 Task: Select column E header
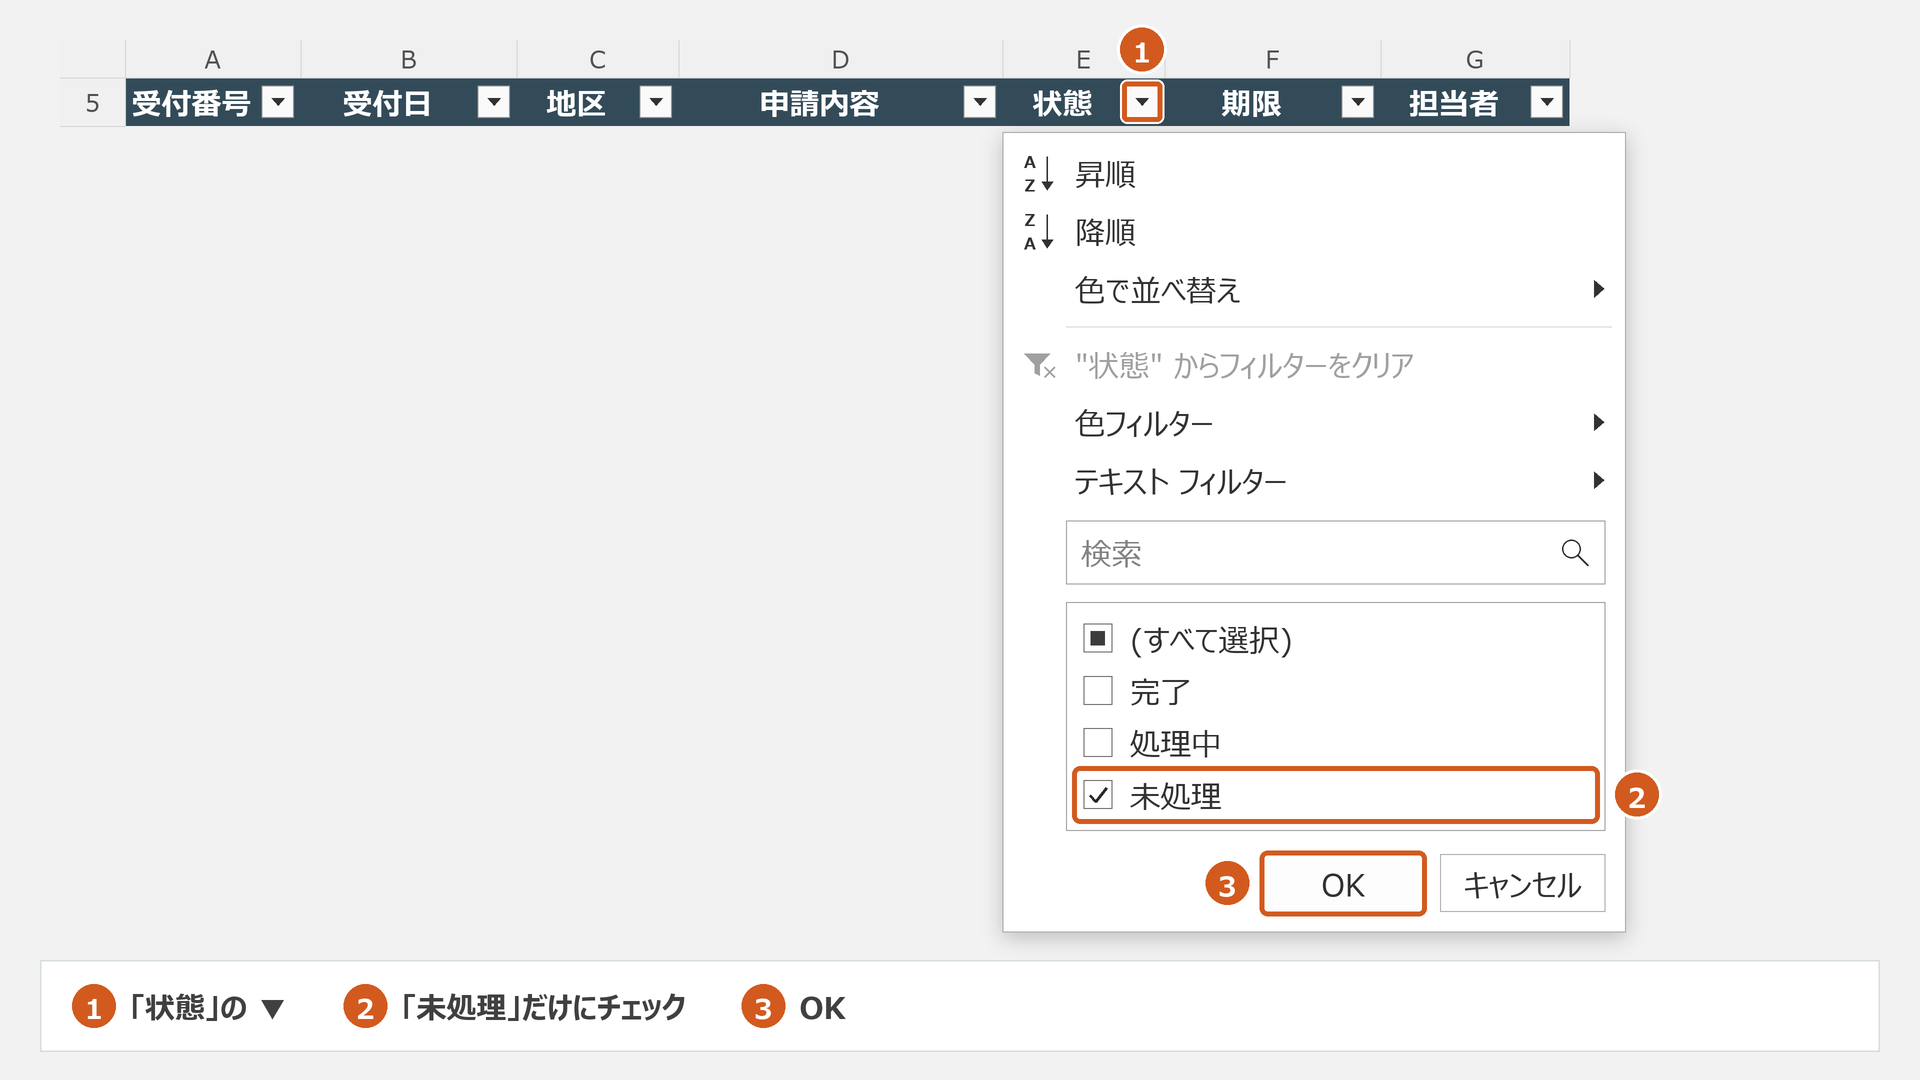click(1083, 59)
